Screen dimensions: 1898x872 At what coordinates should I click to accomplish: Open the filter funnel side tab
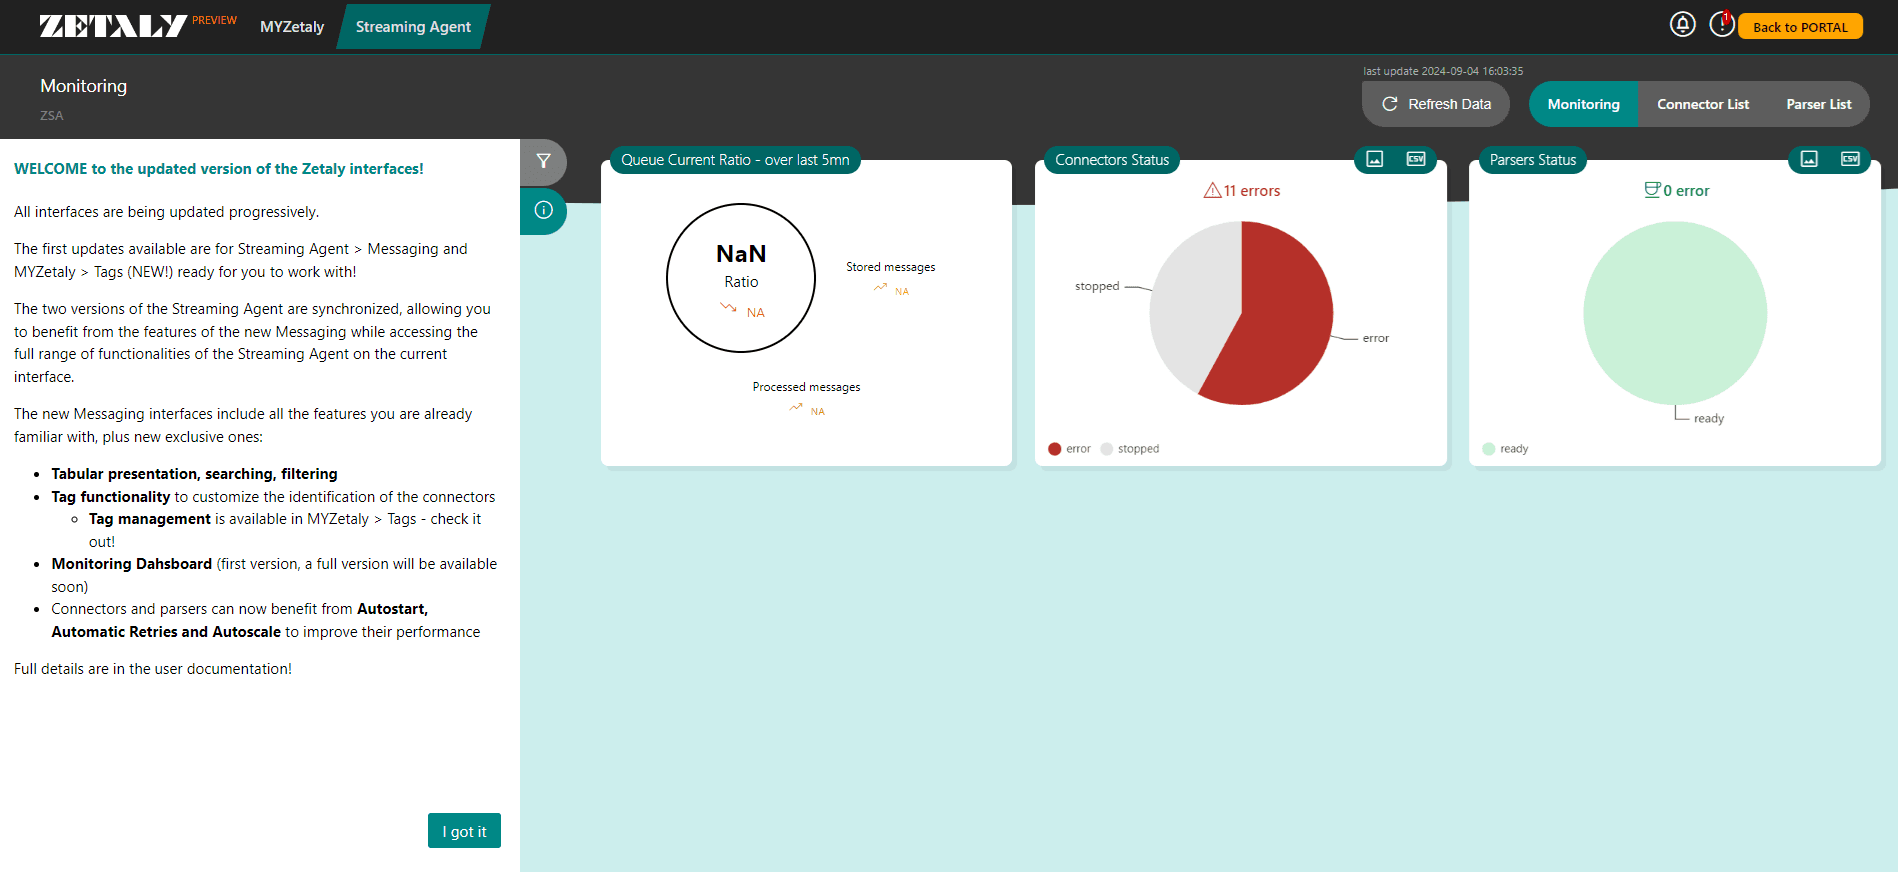543,161
